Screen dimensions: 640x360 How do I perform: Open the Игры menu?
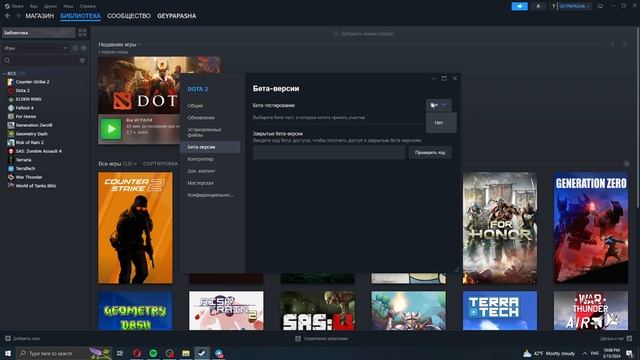click(x=68, y=6)
